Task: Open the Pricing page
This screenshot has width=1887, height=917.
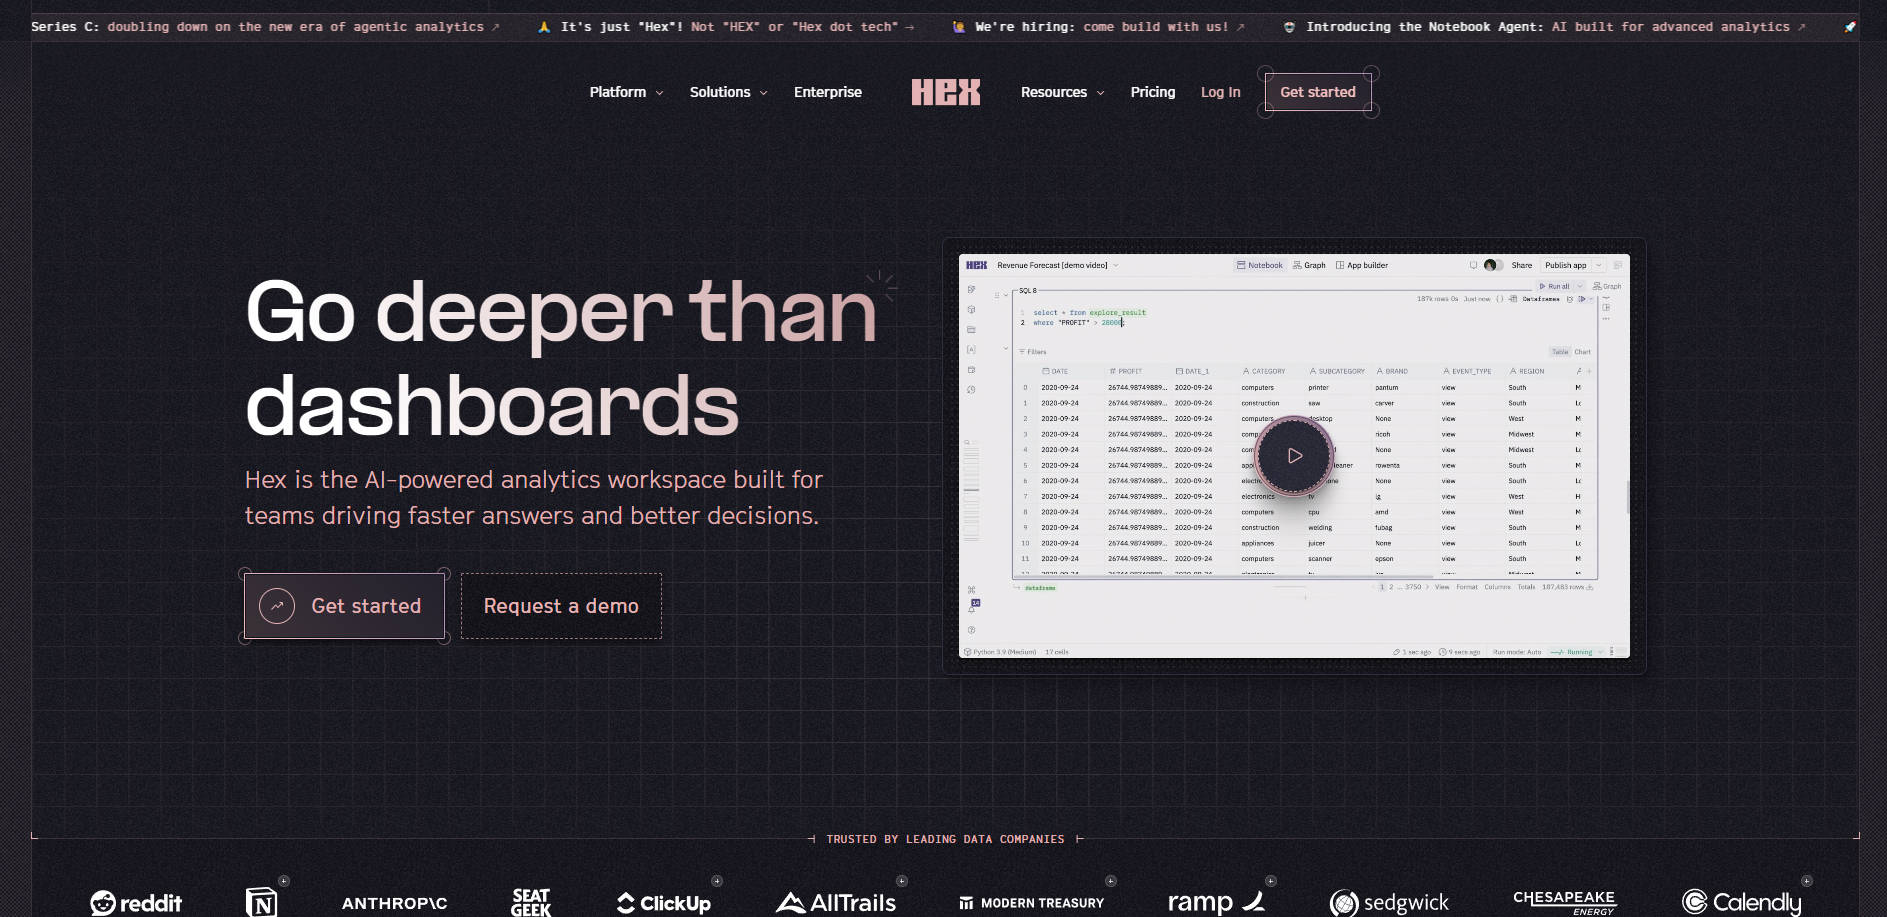Action: (x=1152, y=92)
